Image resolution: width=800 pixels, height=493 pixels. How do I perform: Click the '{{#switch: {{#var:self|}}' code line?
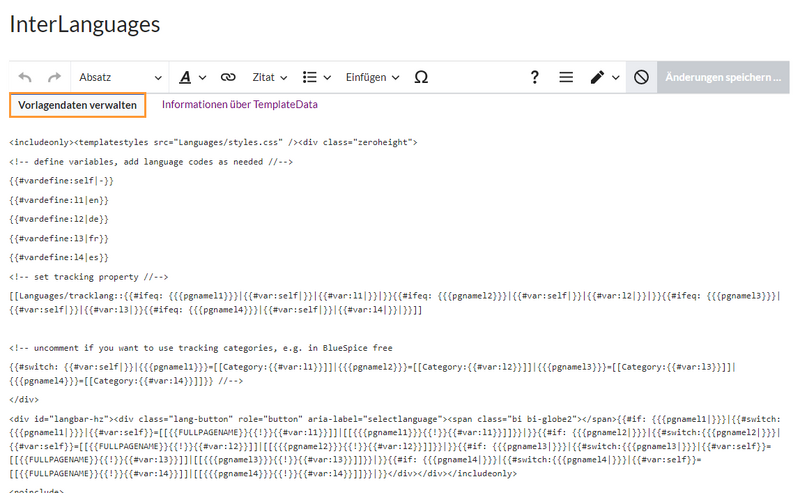pos(372,374)
